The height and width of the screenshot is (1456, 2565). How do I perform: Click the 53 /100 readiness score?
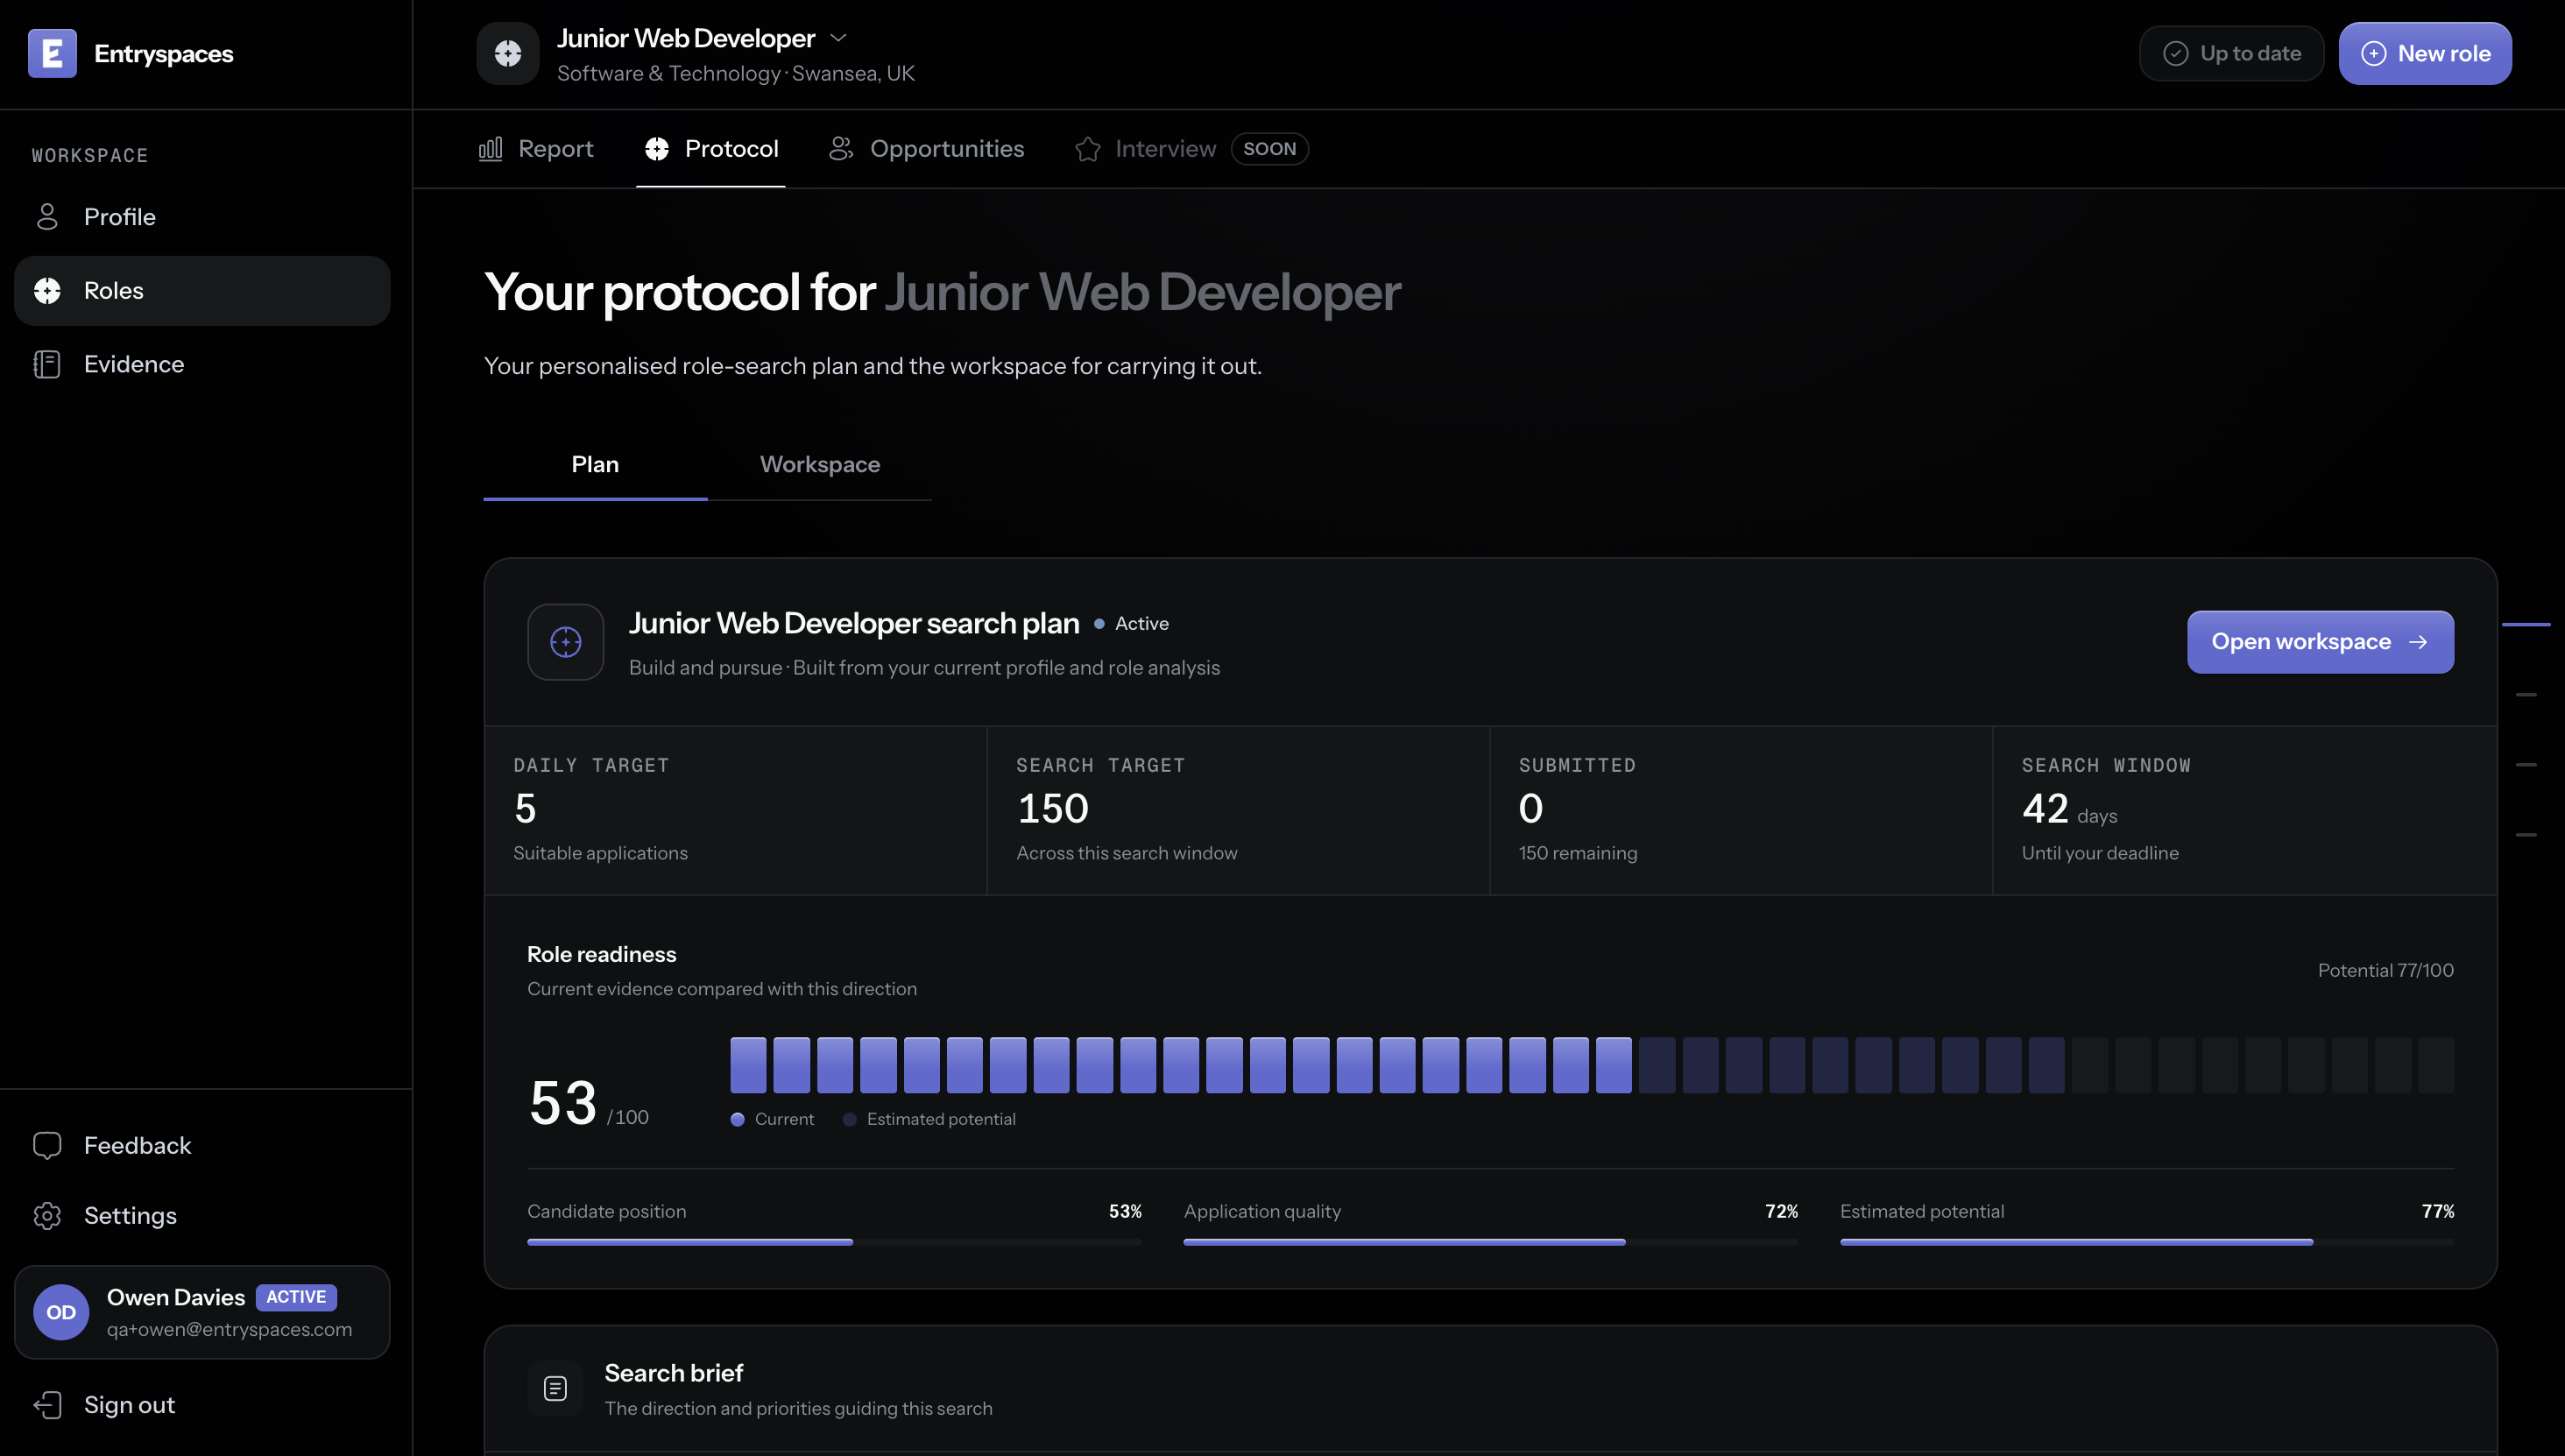click(588, 1103)
